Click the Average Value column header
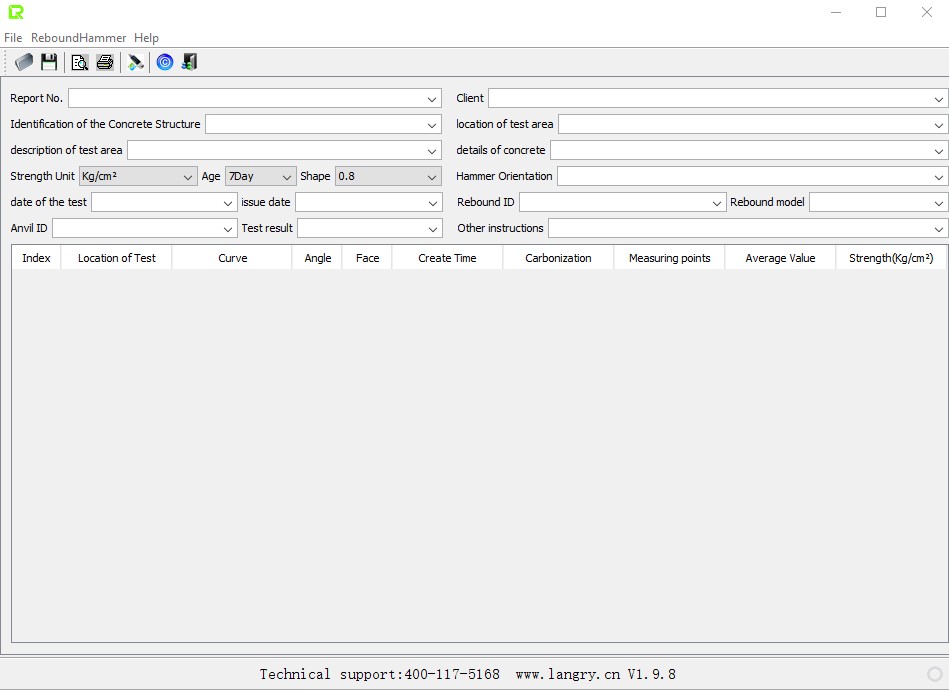 [780, 258]
